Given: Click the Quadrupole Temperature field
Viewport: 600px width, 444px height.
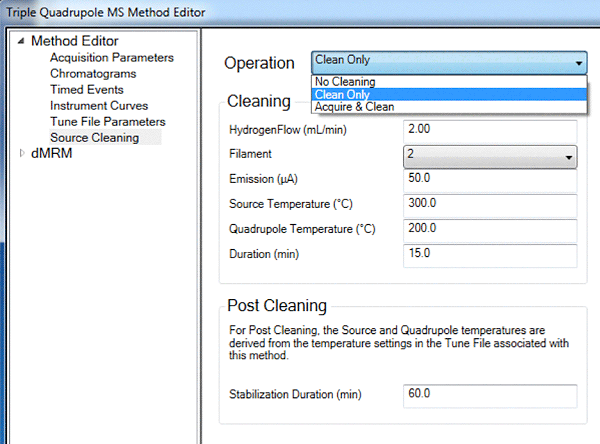Looking at the screenshot, I should coord(490,229).
